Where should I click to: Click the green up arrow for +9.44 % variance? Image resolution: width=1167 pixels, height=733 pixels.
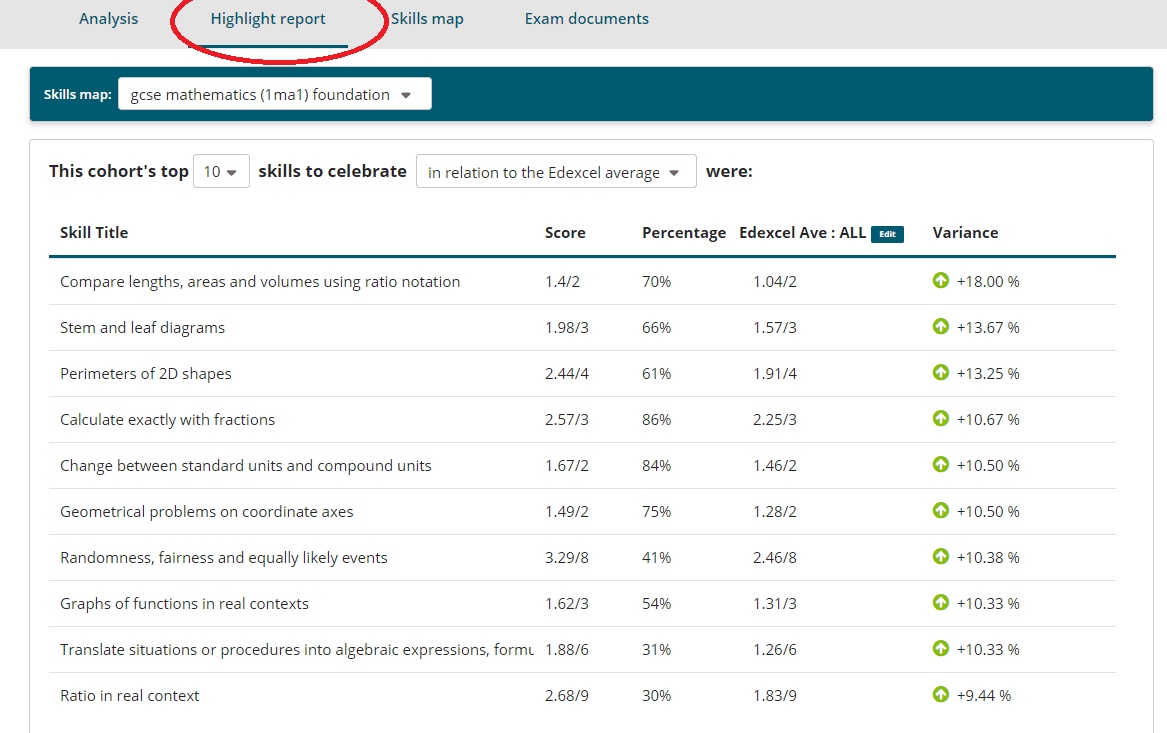pos(941,694)
